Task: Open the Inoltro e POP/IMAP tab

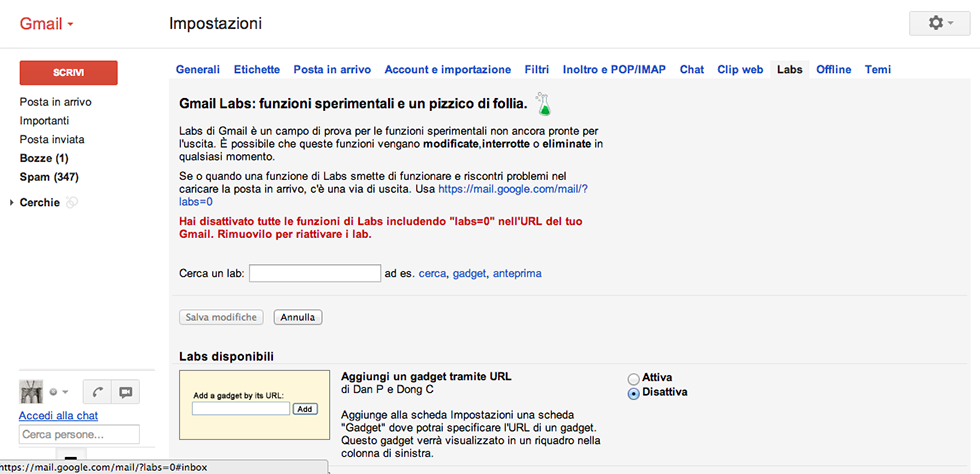Action: pos(614,70)
